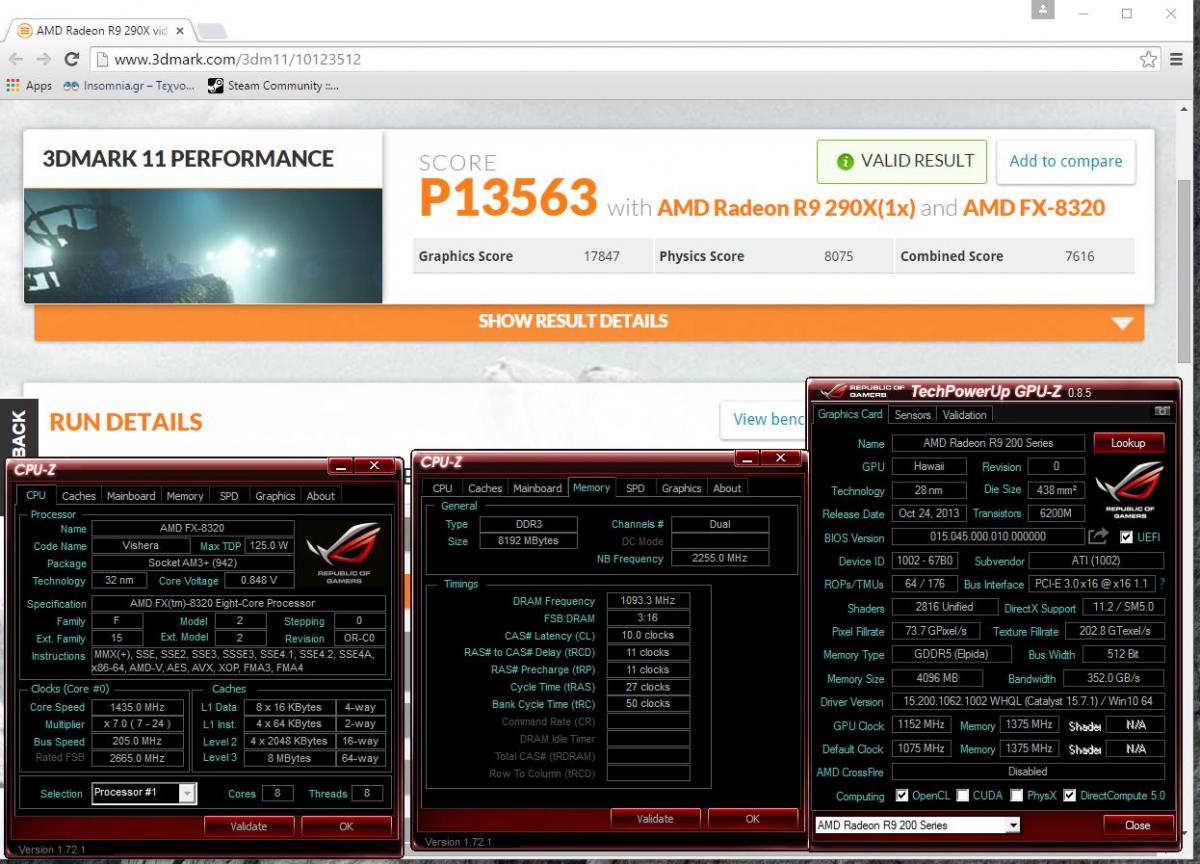Click the CPU-Z Specification field
Screen dimensions: 1200x864
[x=238, y=603]
